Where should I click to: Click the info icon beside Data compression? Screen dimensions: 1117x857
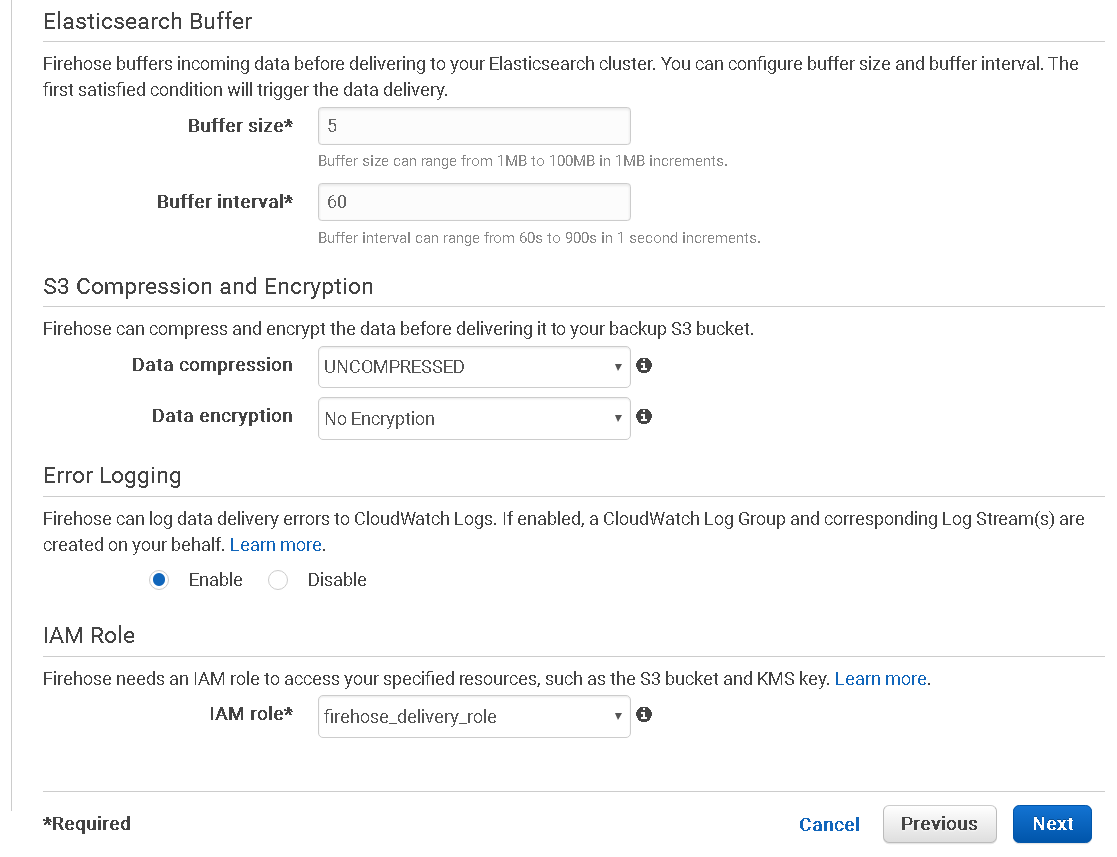644,366
